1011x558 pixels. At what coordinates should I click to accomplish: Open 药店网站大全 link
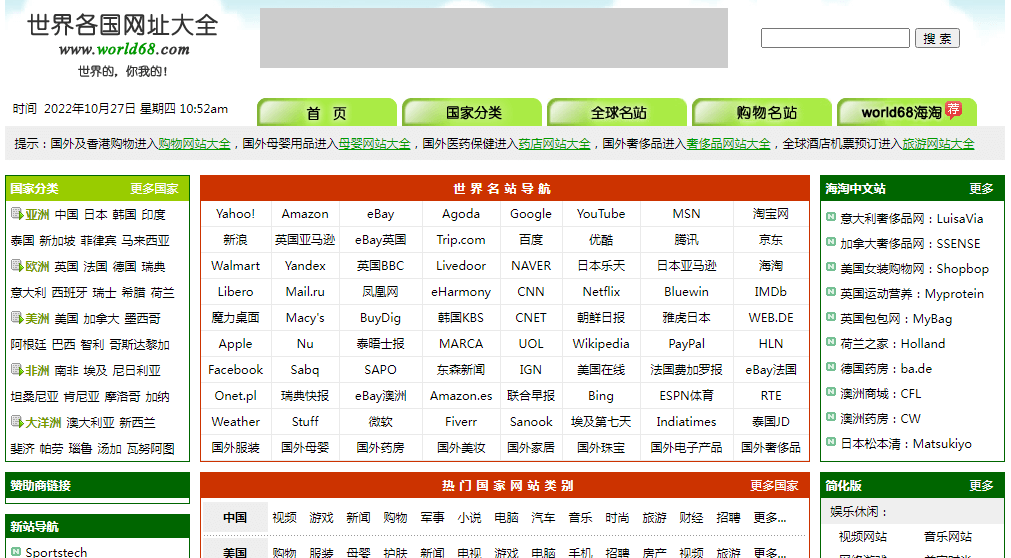click(x=554, y=143)
